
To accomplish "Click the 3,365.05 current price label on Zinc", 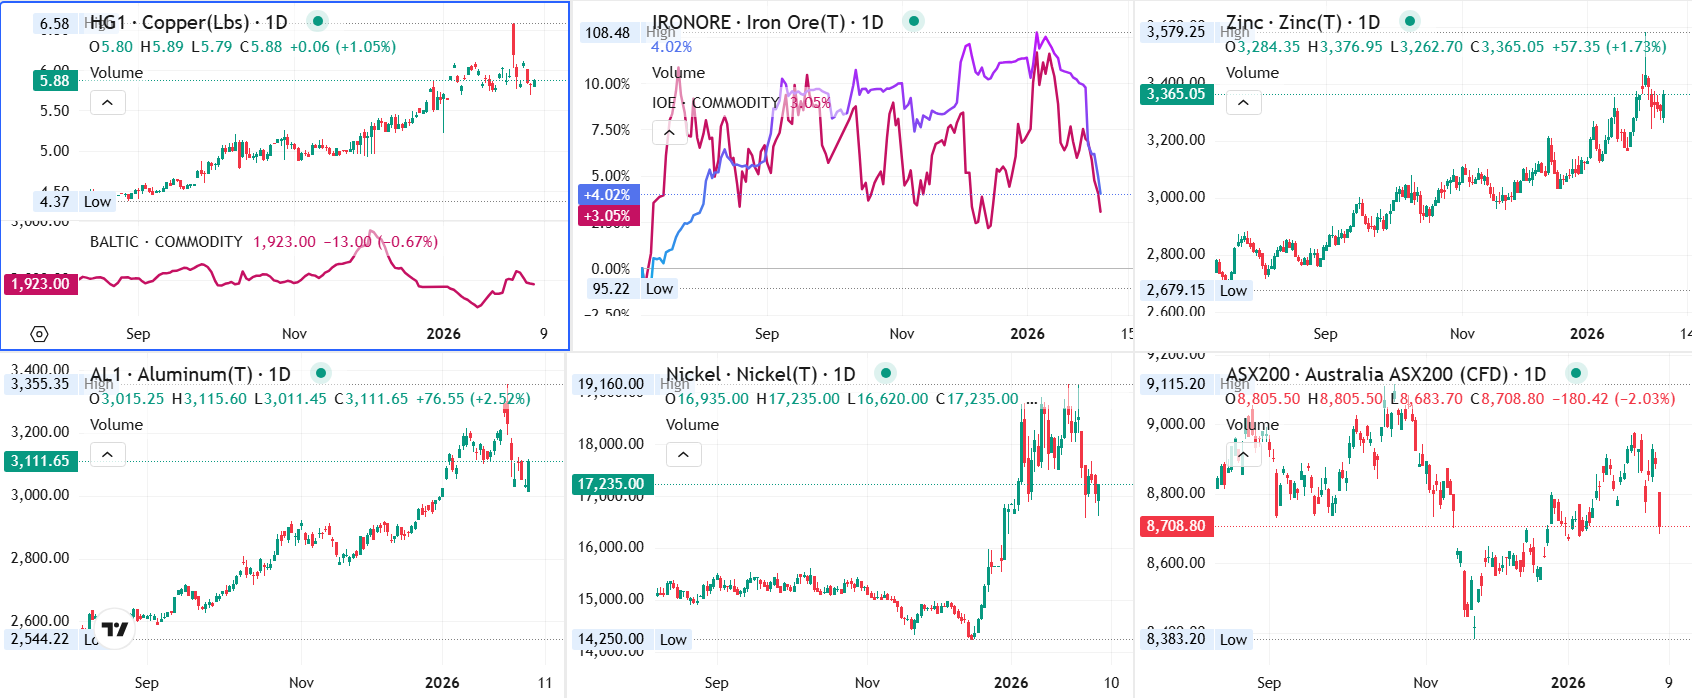I will pyautogui.click(x=1176, y=94).
